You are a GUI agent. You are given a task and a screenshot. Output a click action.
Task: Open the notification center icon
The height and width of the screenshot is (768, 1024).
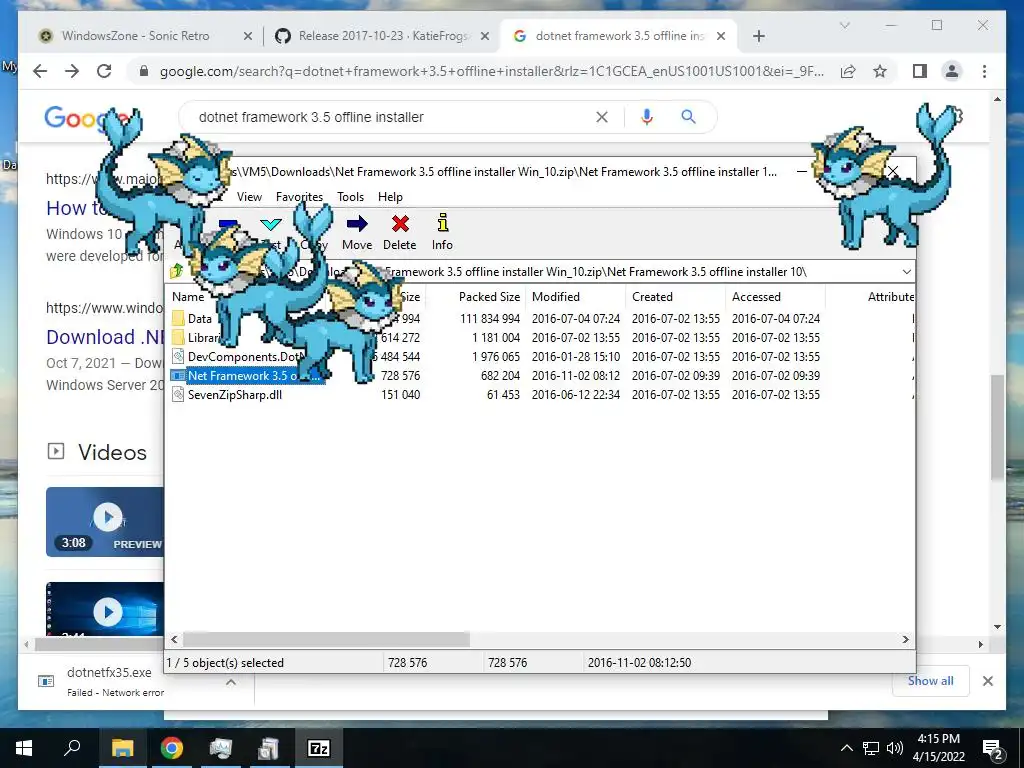tap(992, 748)
